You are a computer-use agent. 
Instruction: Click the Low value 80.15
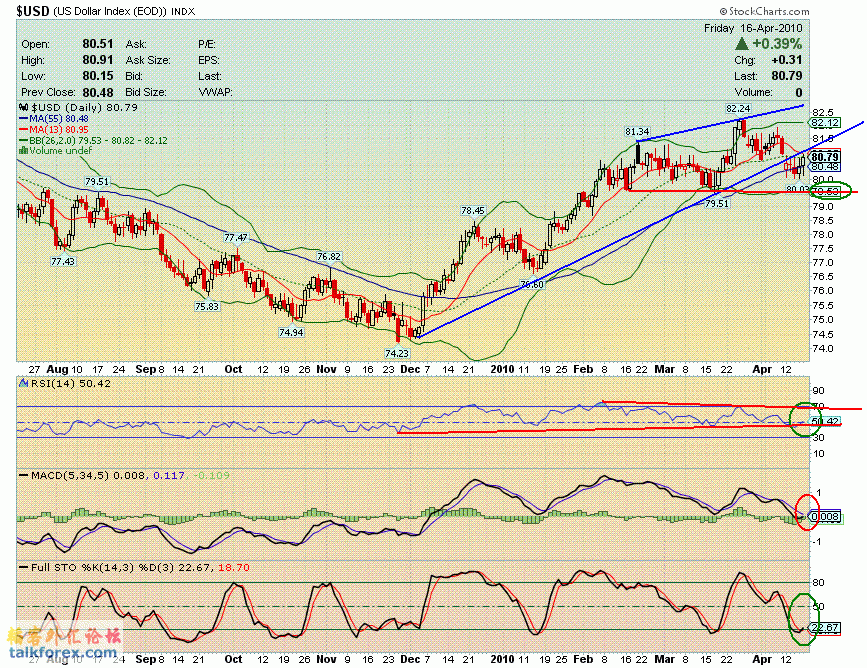point(98,76)
